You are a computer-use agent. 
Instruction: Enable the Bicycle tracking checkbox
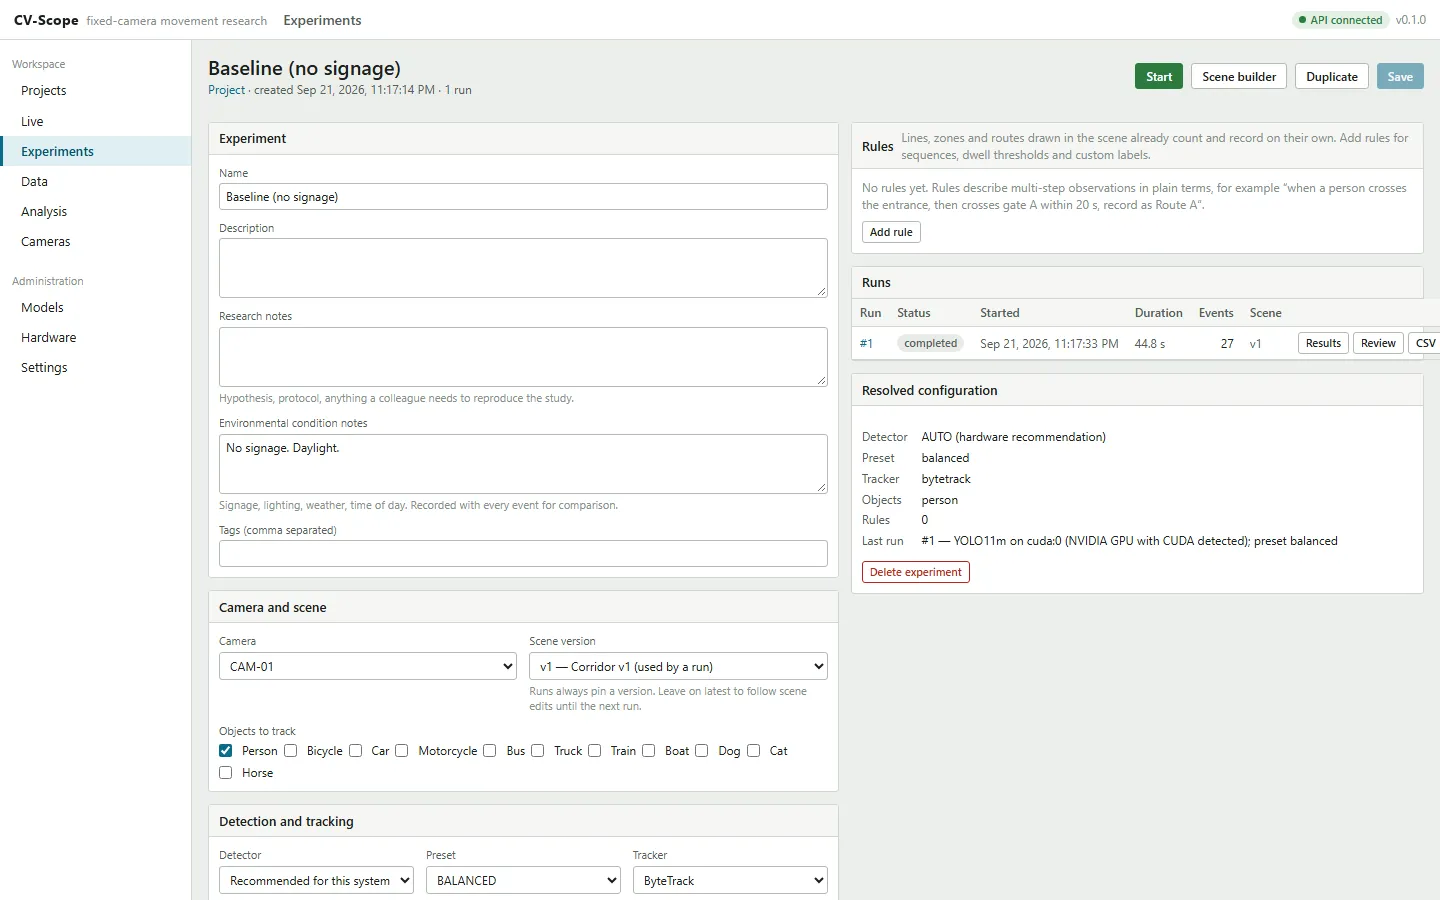point(291,751)
